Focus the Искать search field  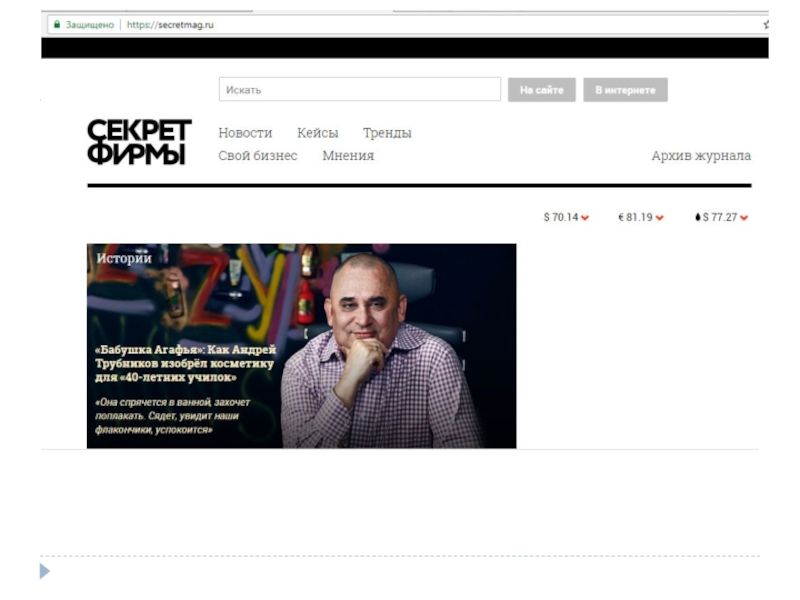360,89
